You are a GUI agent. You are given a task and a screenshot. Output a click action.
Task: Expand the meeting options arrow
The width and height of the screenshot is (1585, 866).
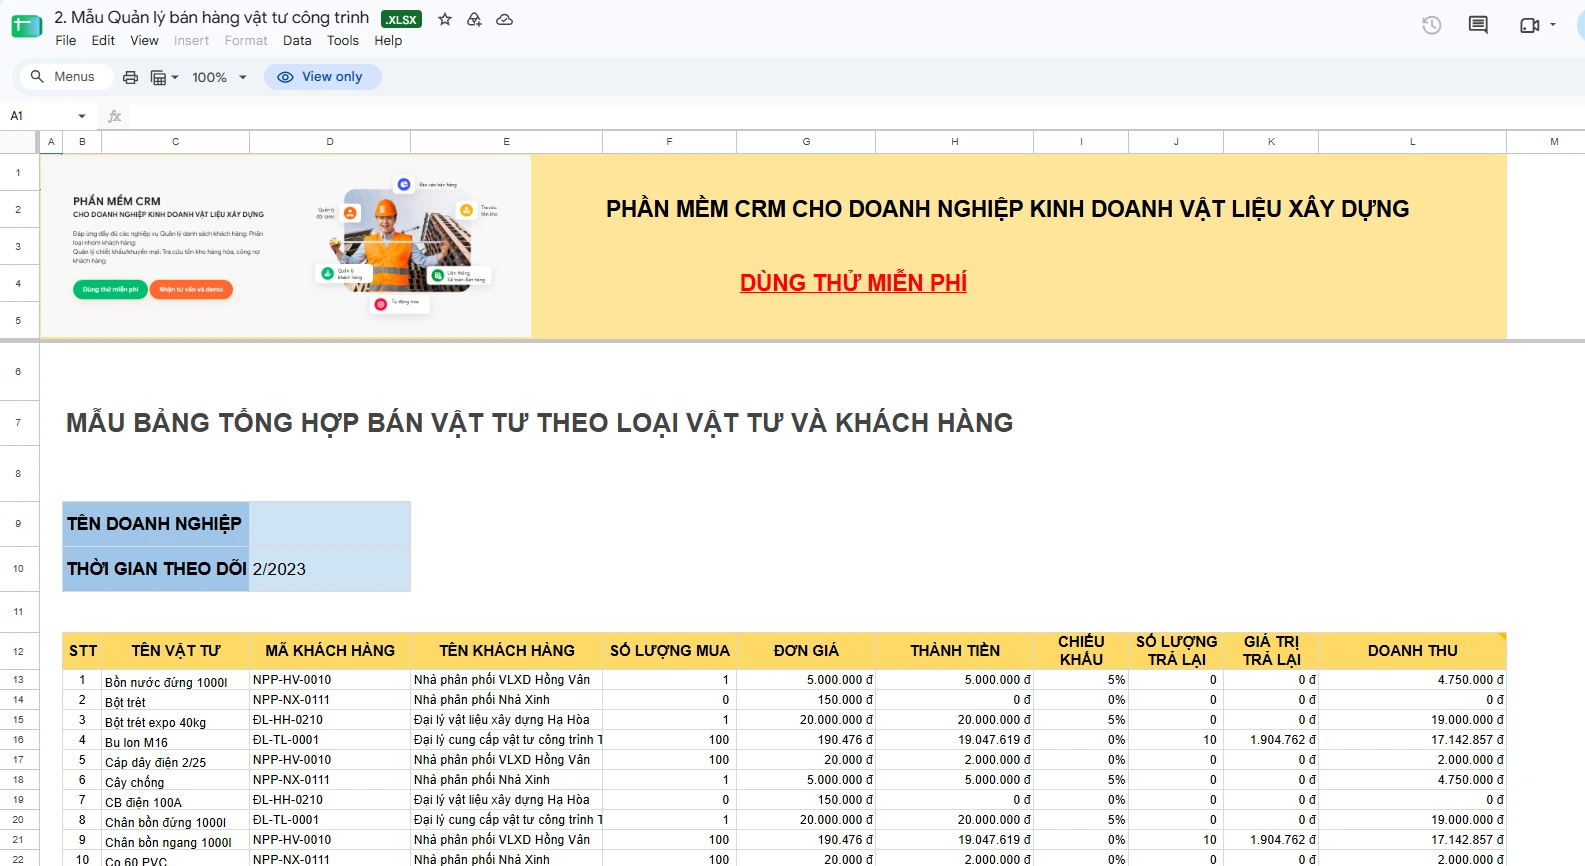1553,25
